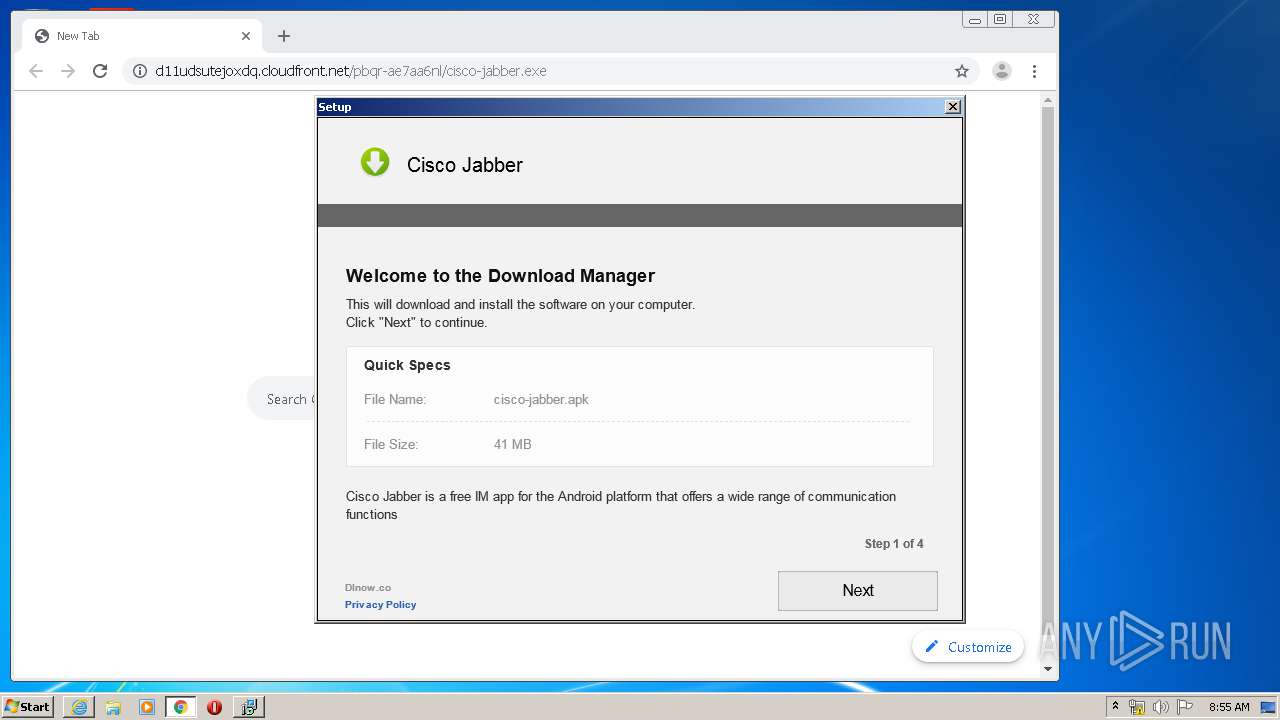
Task: Open the Windows Start menu
Action: pyautogui.click(x=27, y=706)
